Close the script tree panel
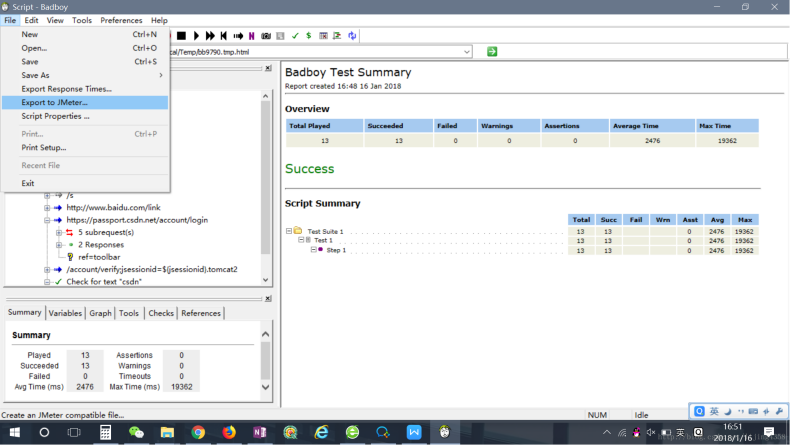The height and width of the screenshot is (445, 790). pyautogui.click(x=268, y=68)
